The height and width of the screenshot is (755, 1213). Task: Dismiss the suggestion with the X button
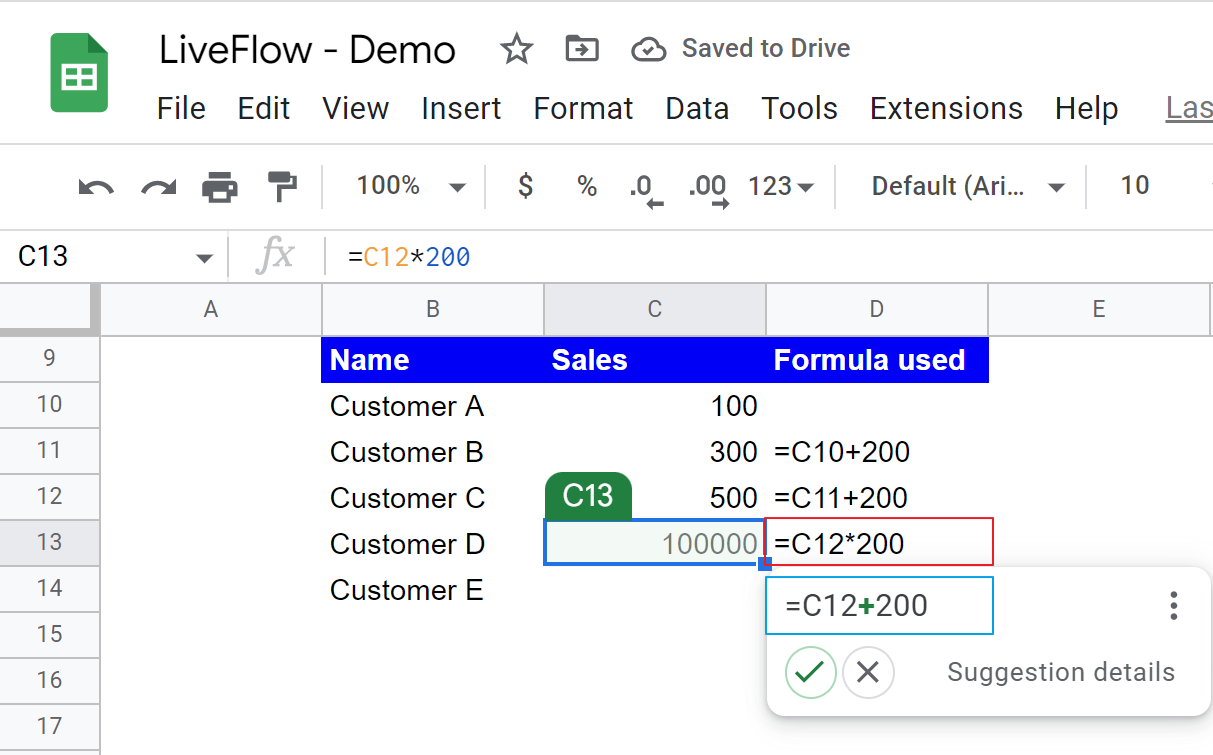pyautogui.click(x=868, y=672)
